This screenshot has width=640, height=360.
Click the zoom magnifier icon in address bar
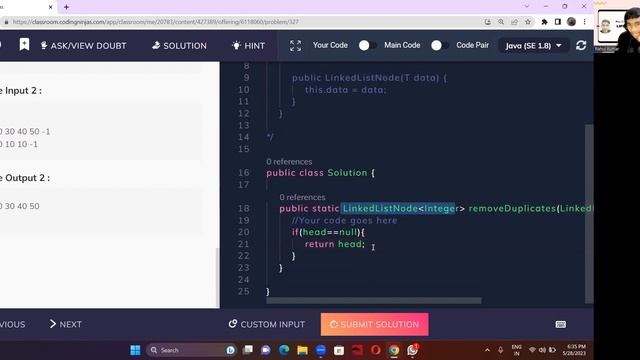[501, 22]
